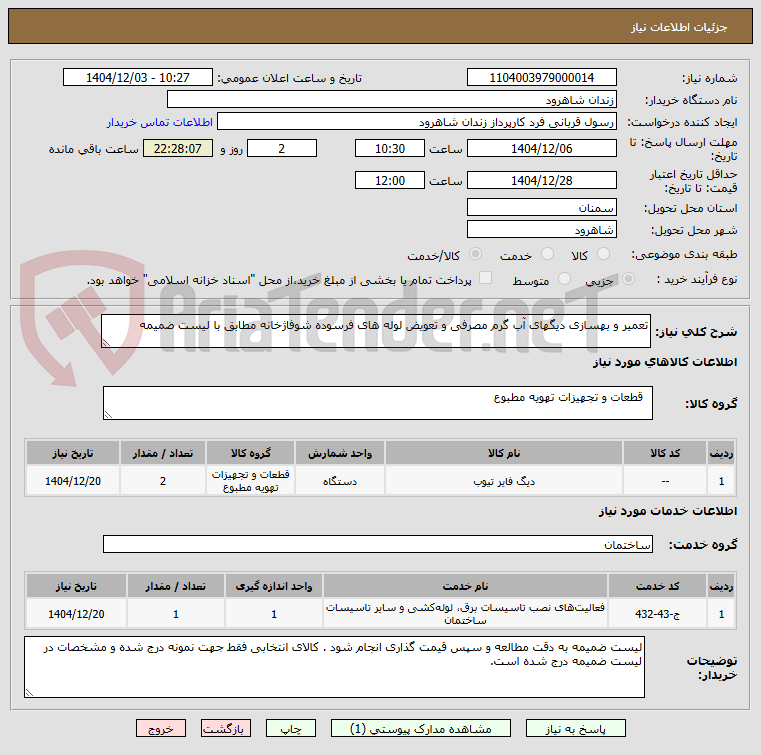This screenshot has width=761, height=755.
Task: Click the services table date 1404/12/20 cell
Action: [76, 614]
